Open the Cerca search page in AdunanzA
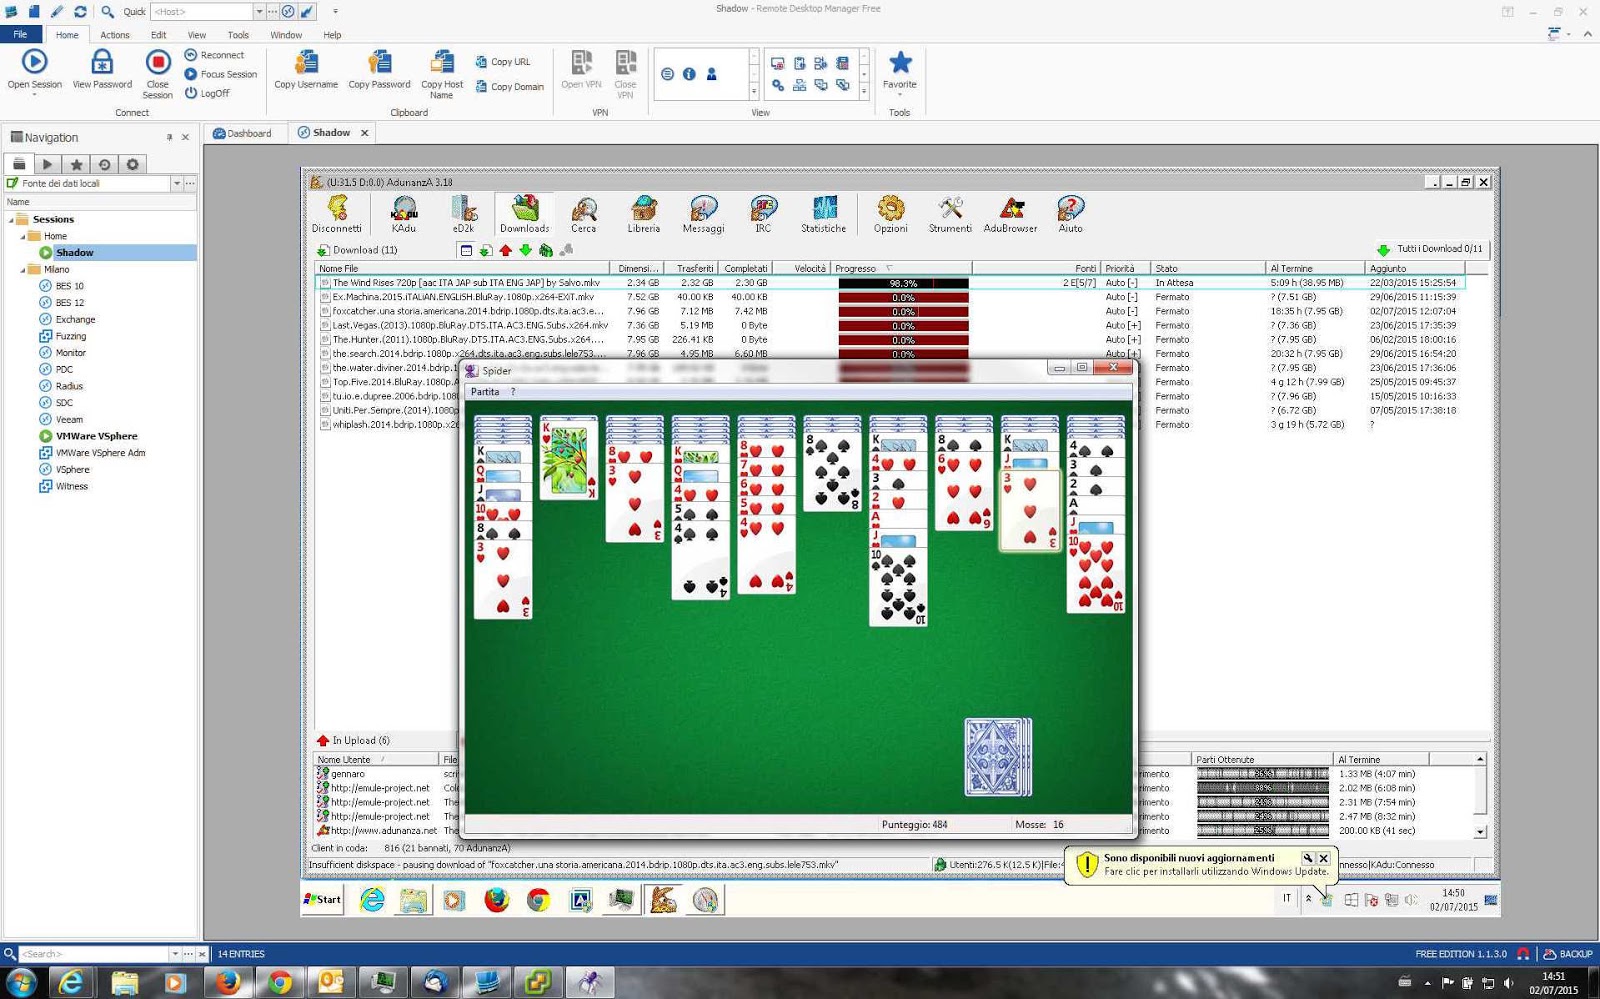The height and width of the screenshot is (999, 1600). click(584, 214)
